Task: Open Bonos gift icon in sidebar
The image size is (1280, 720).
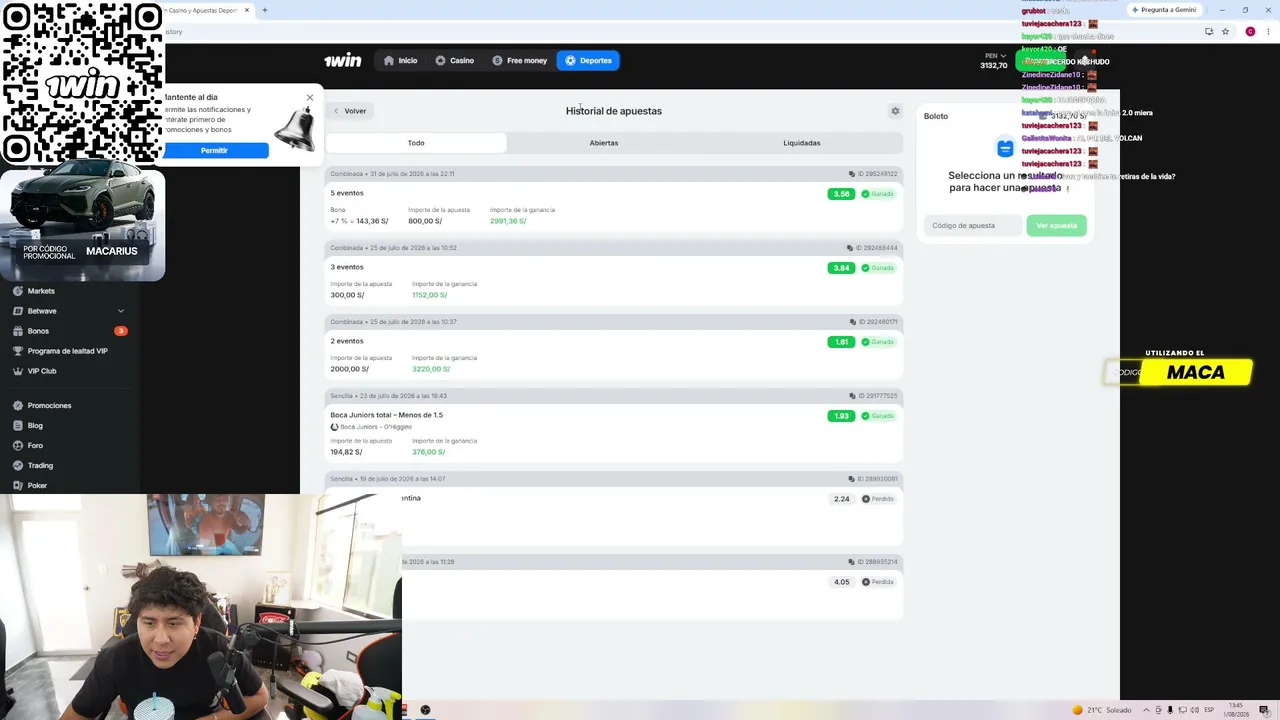Action: tap(18, 331)
